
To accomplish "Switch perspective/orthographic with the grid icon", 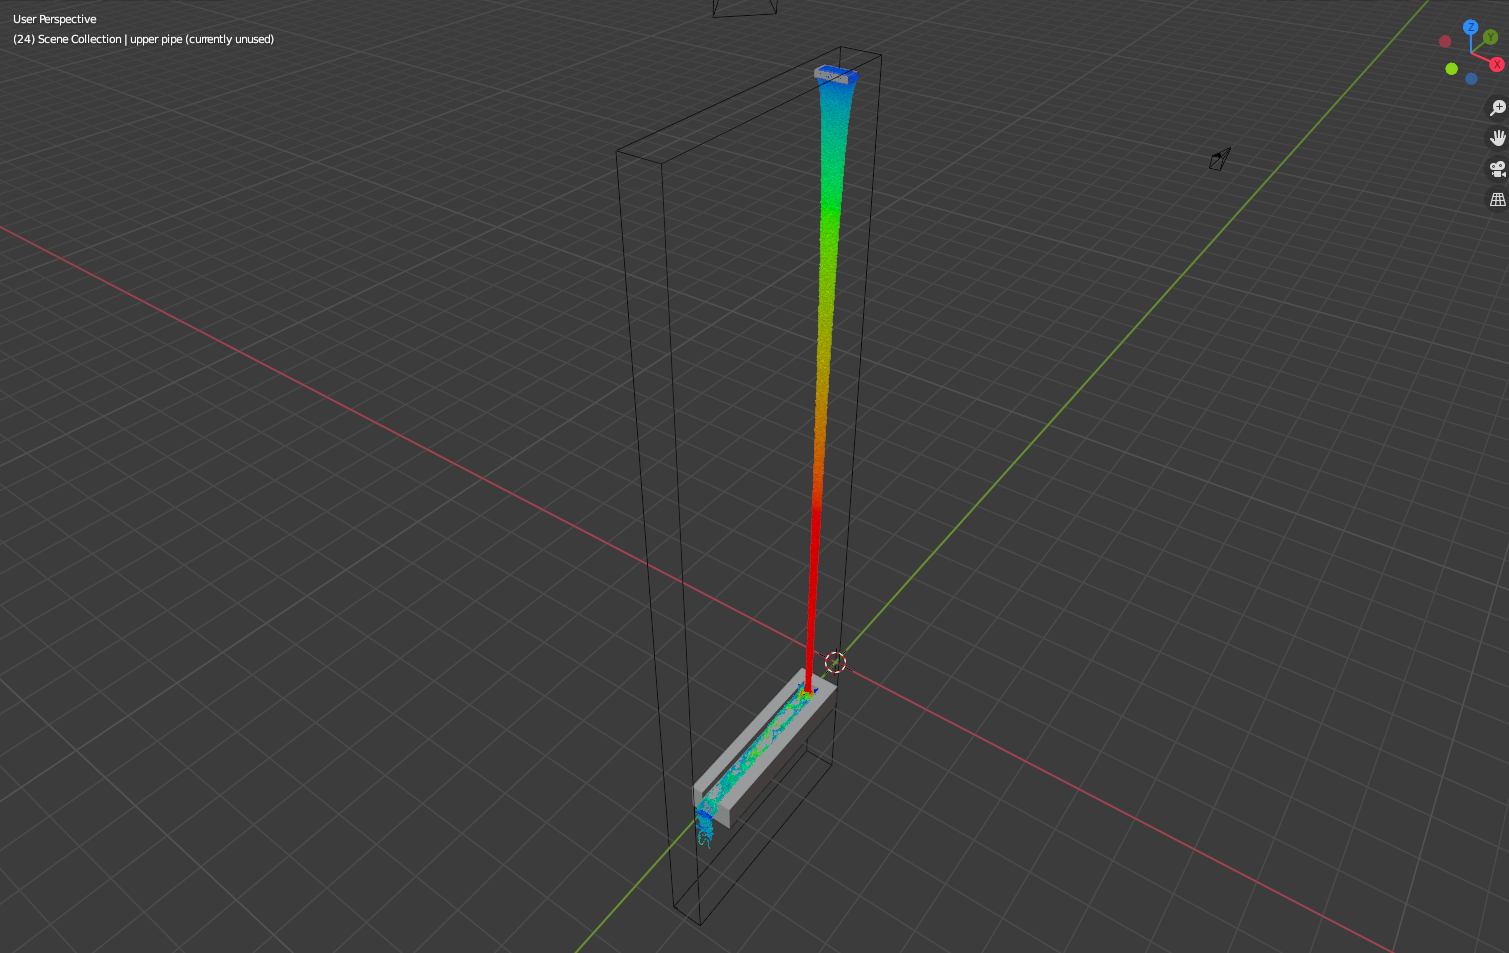I will point(1497,200).
